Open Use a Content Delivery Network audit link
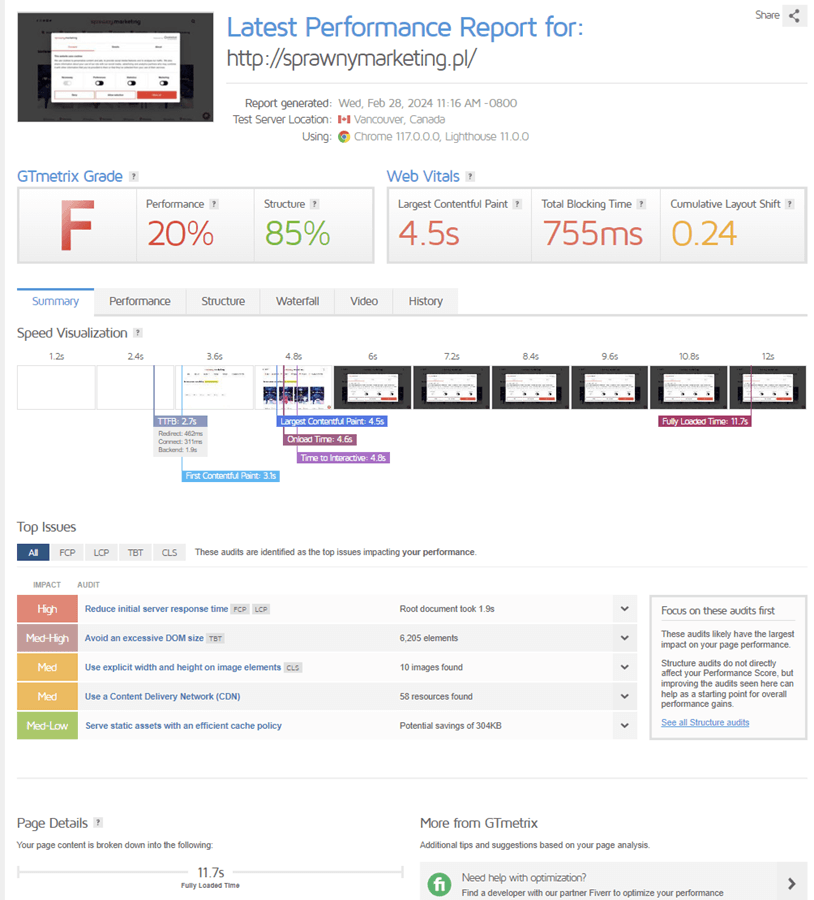 tap(162, 696)
